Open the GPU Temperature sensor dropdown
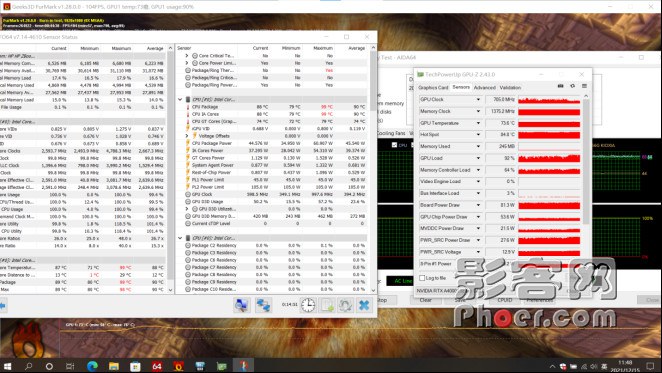This screenshot has height=373, width=662. click(x=478, y=123)
